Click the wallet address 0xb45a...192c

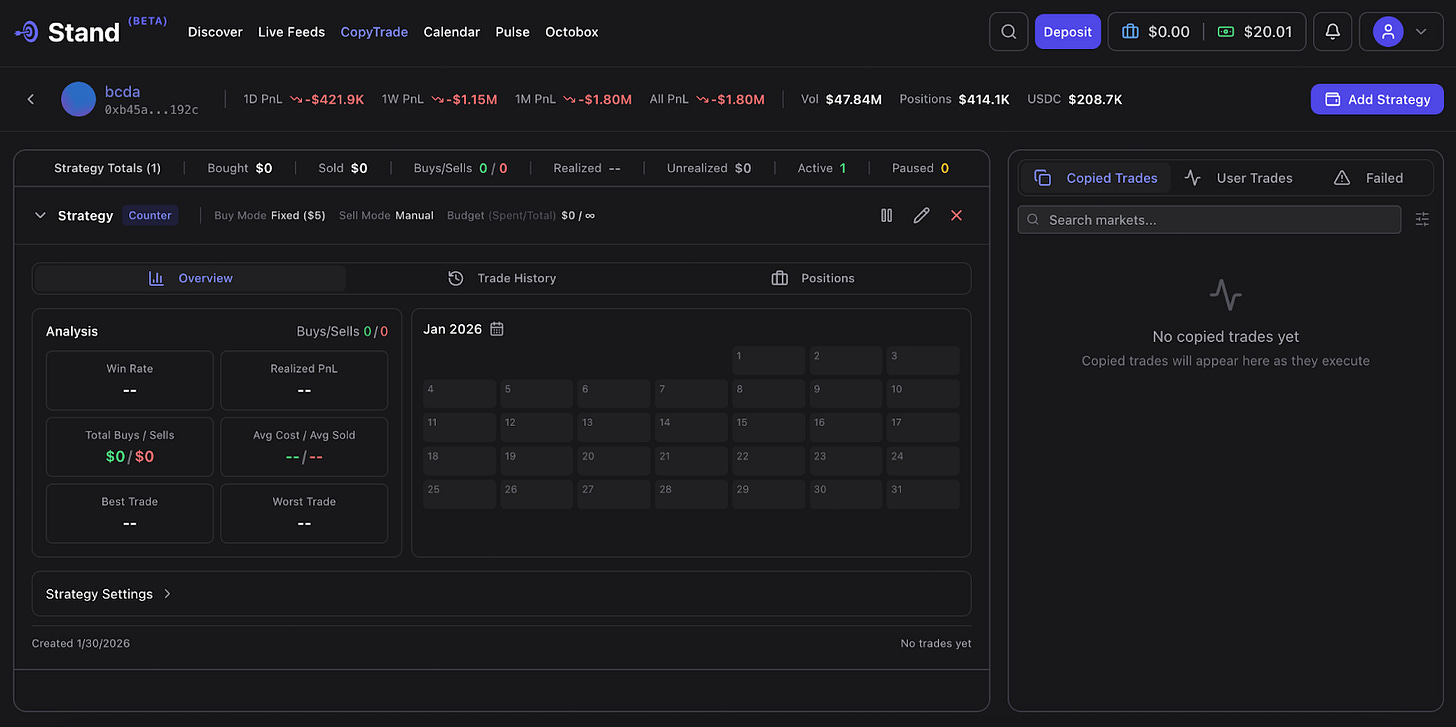pyautogui.click(x=152, y=110)
